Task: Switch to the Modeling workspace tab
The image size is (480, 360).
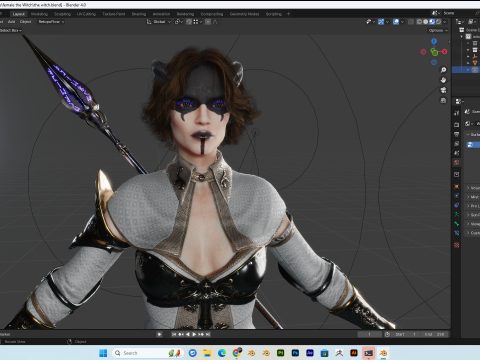Action: pyautogui.click(x=39, y=14)
